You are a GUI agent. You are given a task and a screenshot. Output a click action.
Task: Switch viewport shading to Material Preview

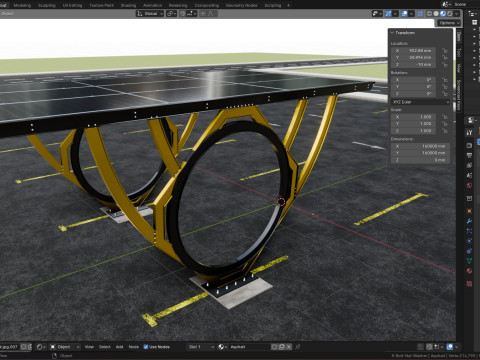click(443, 13)
